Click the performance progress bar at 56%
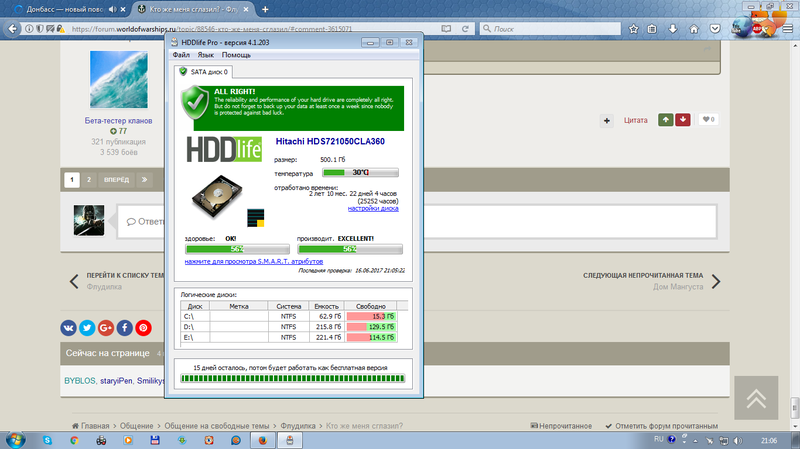Image resolution: width=800 pixels, height=449 pixels. 350,249
